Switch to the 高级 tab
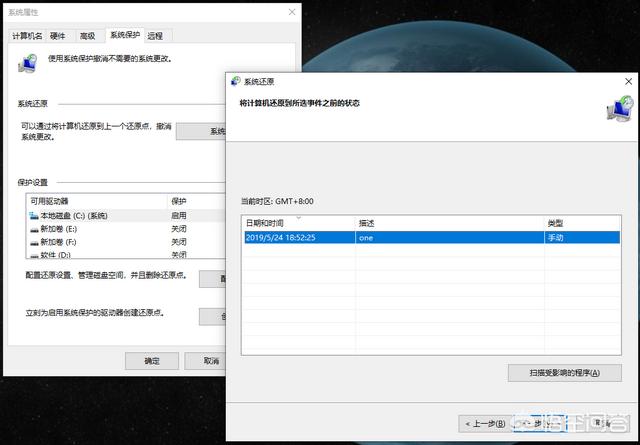 pos(88,35)
